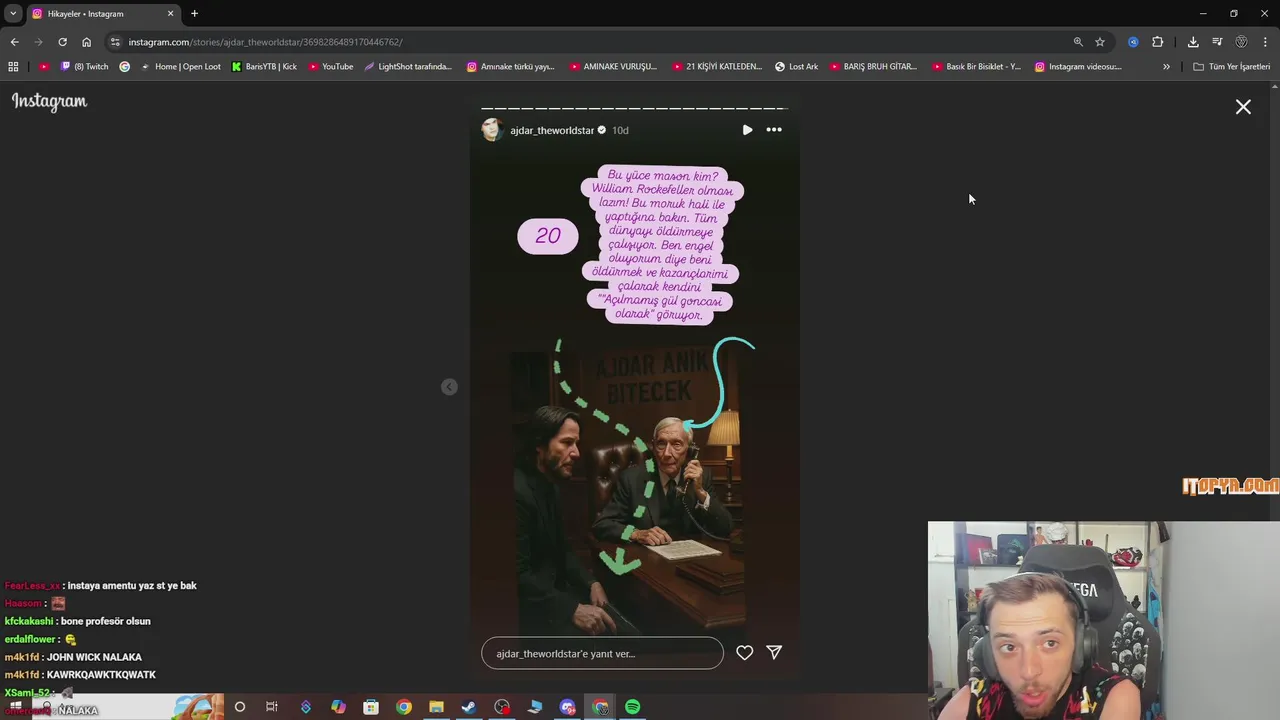Viewport: 1280px width, 720px height.
Task: Open the LightShot tarafında bookmark
Action: pos(408,67)
